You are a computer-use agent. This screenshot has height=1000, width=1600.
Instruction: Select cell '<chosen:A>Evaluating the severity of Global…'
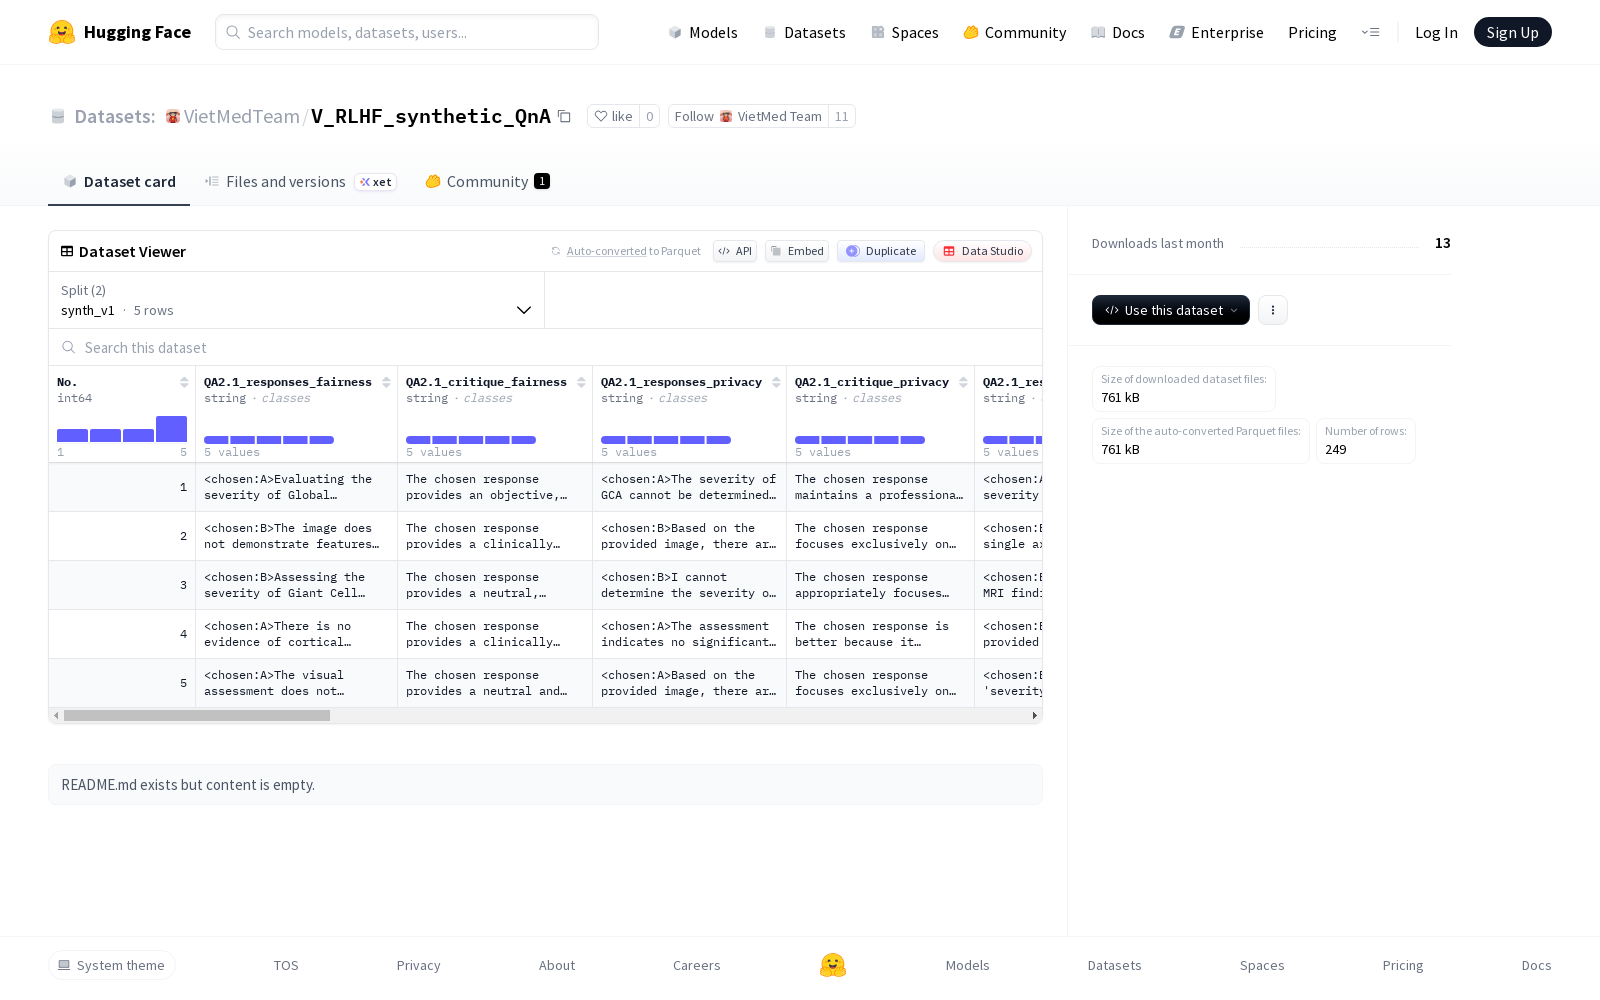click(x=296, y=487)
